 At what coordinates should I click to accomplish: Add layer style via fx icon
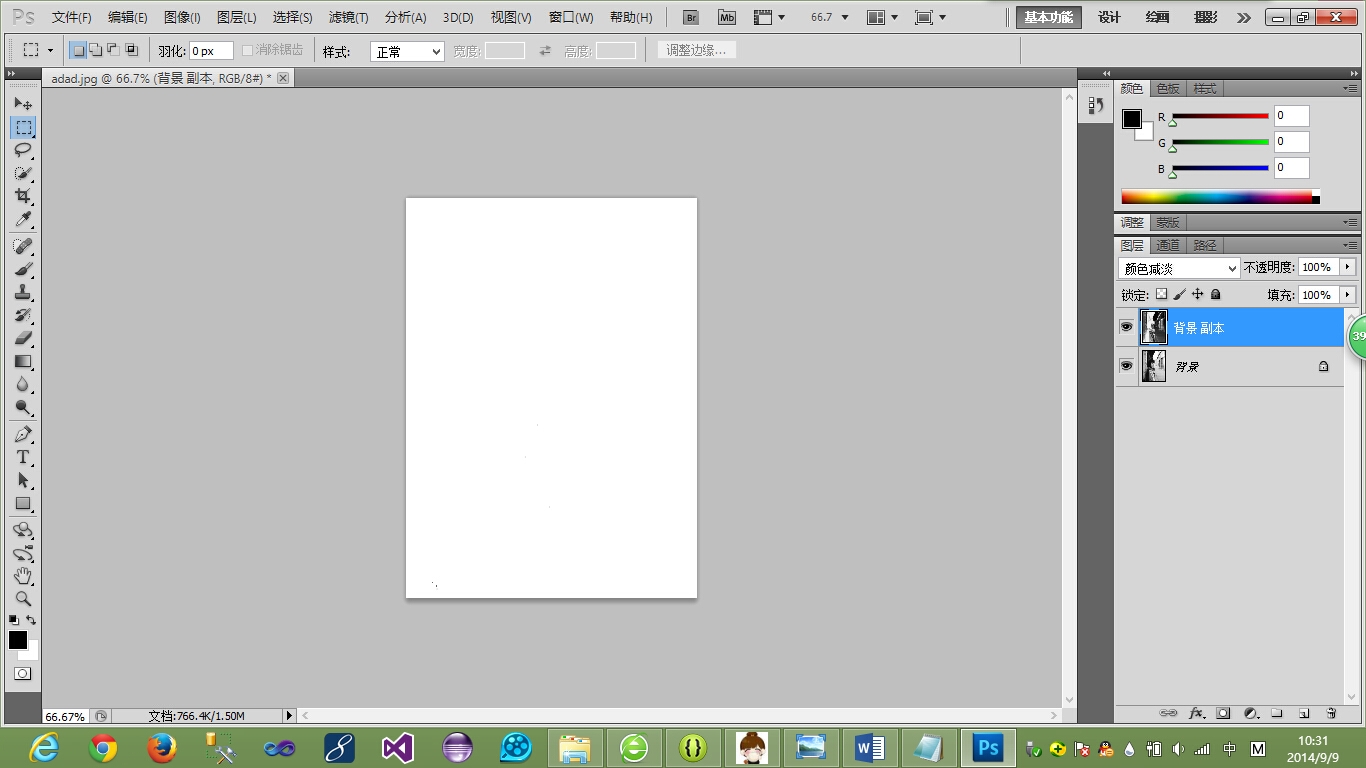point(1196,713)
